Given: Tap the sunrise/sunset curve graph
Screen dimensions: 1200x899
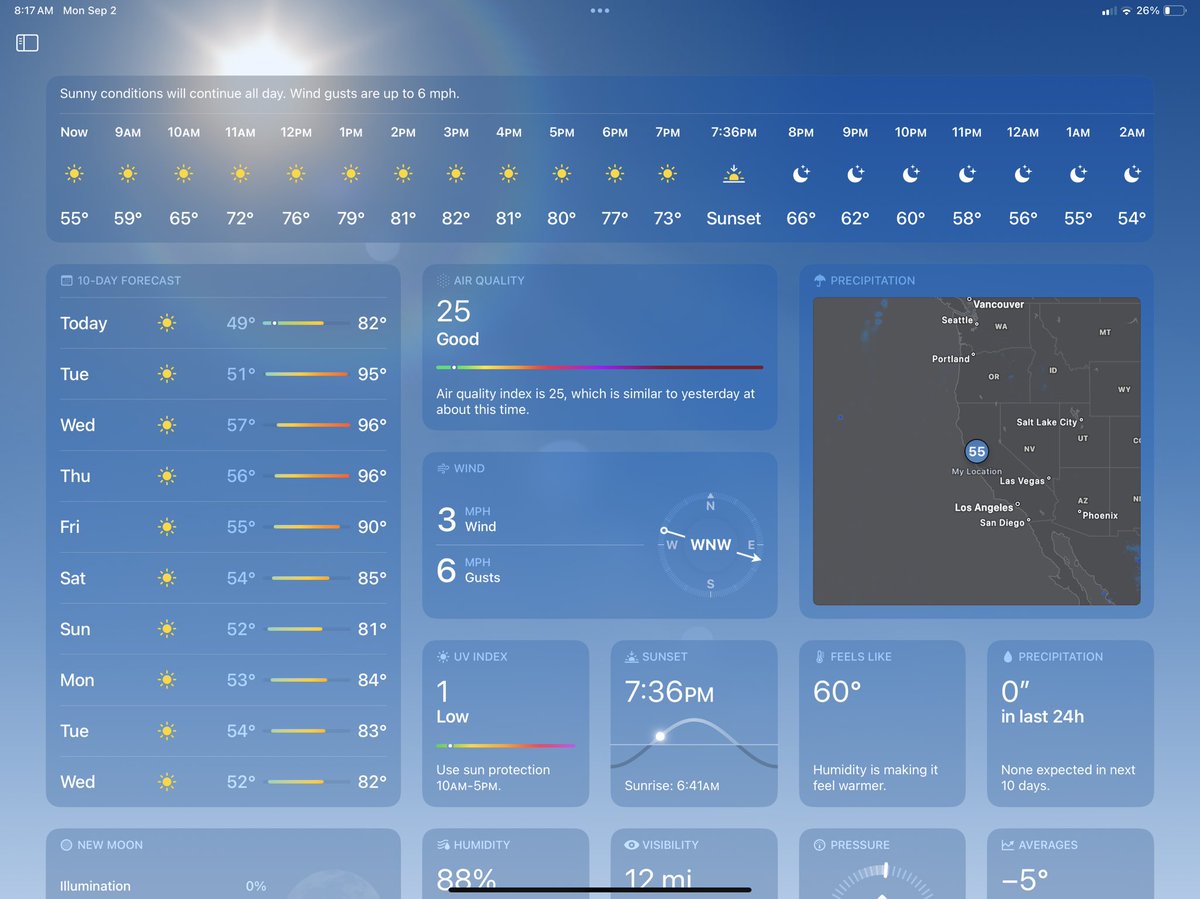Looking at the screenshot, I should pos(694,744).
